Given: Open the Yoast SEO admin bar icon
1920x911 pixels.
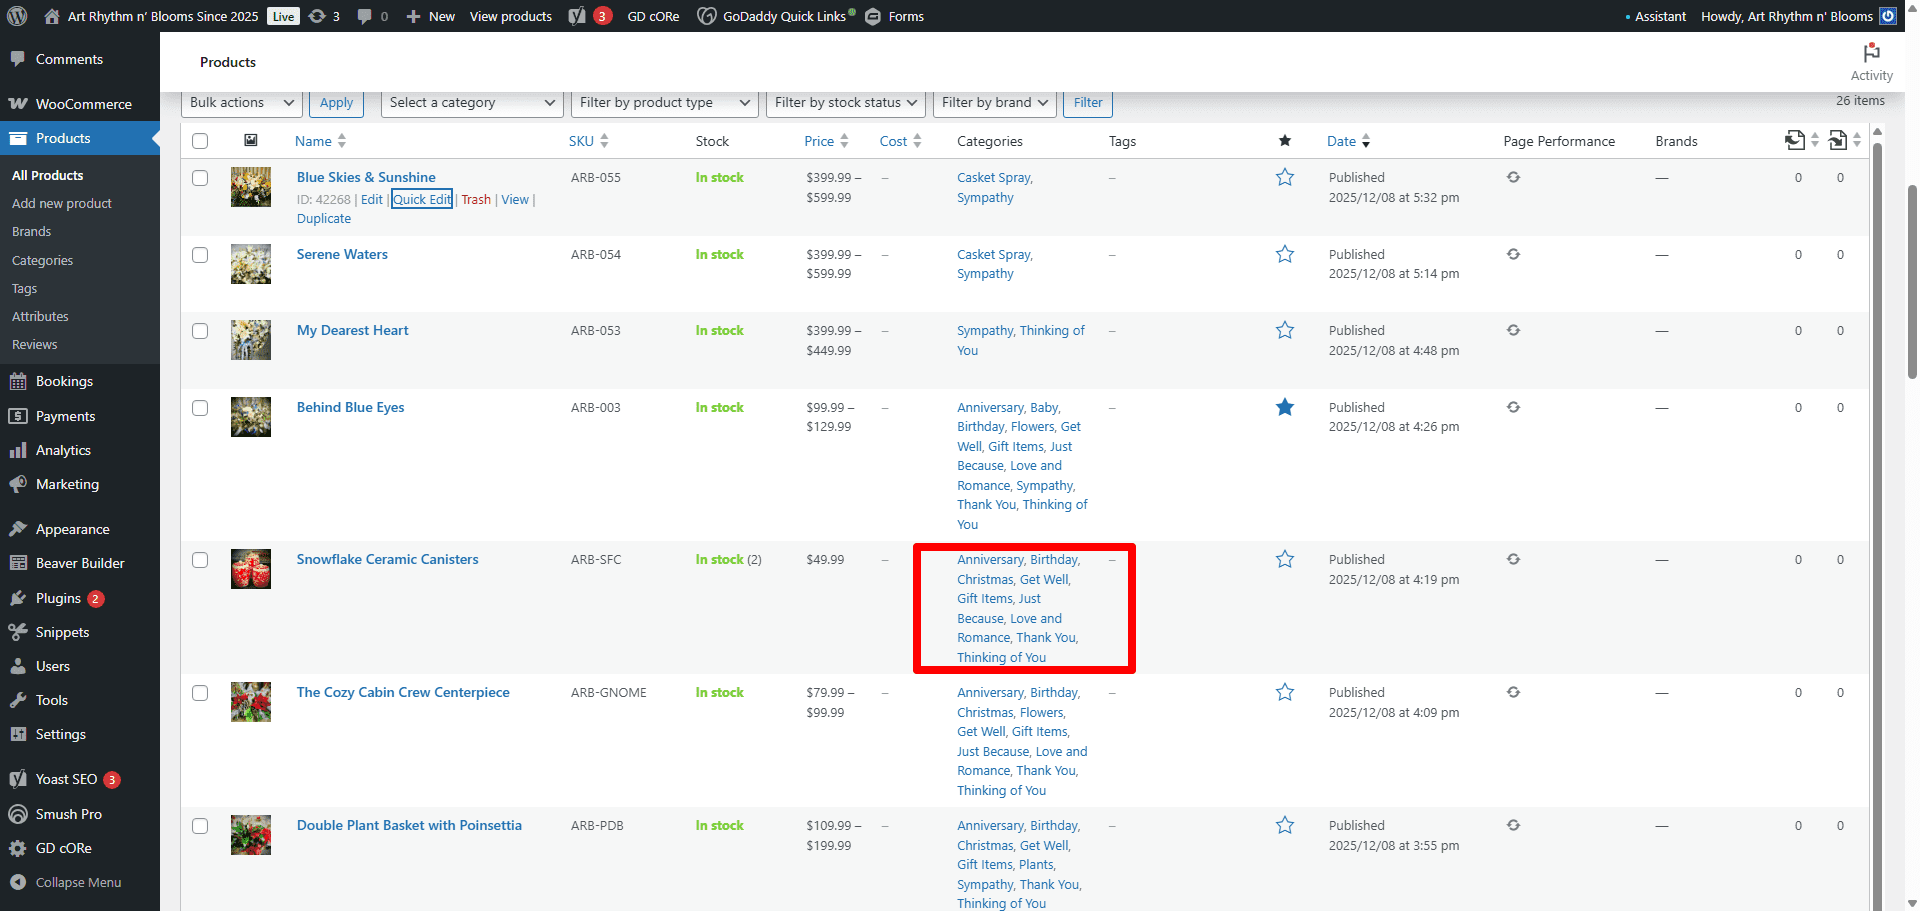Looking at the screenshot, I should tap(577, 16).
